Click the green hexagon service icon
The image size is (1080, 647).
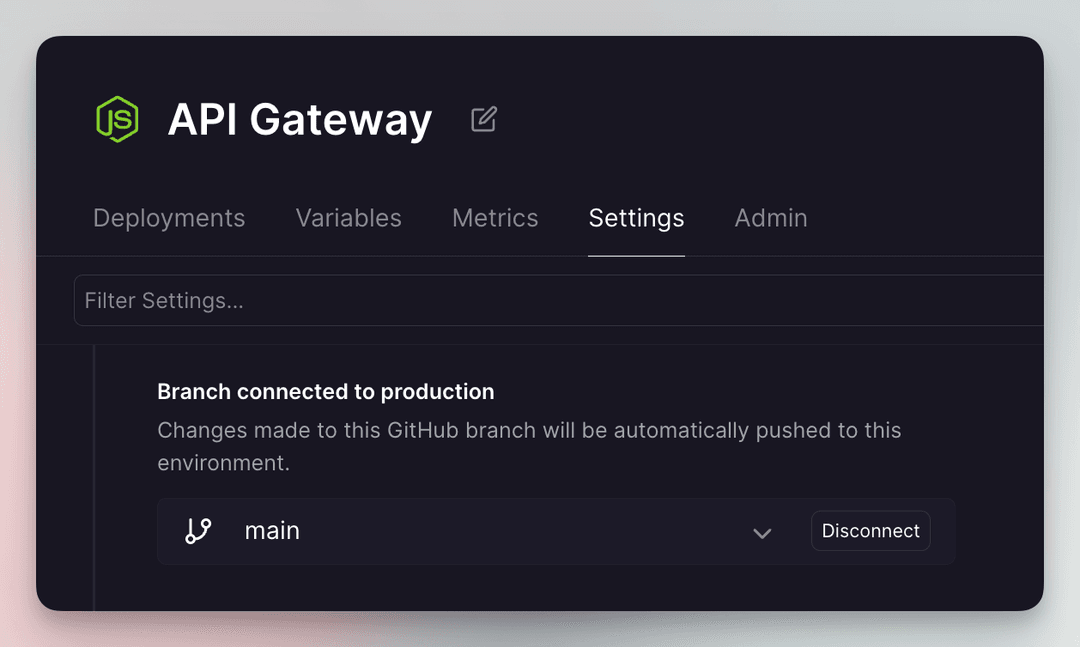pos(117,119)
